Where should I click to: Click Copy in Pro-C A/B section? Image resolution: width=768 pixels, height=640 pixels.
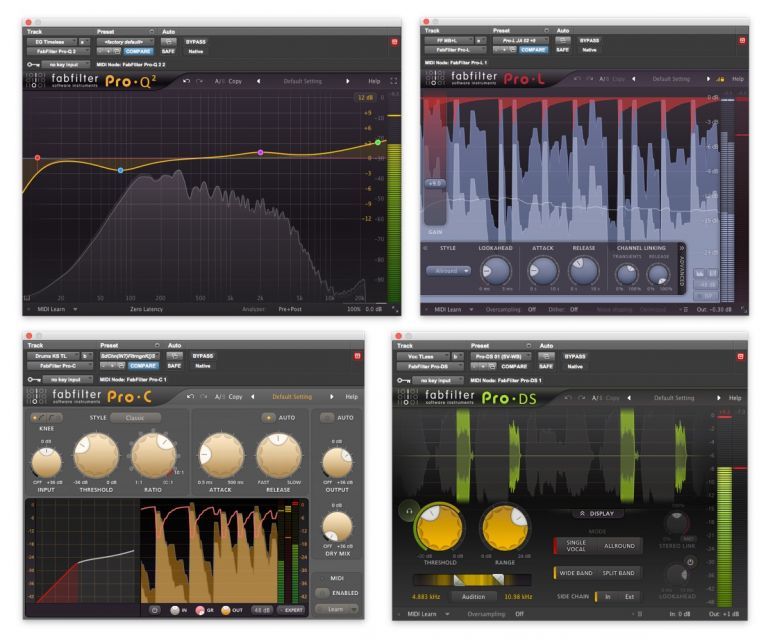coord(236,397)
